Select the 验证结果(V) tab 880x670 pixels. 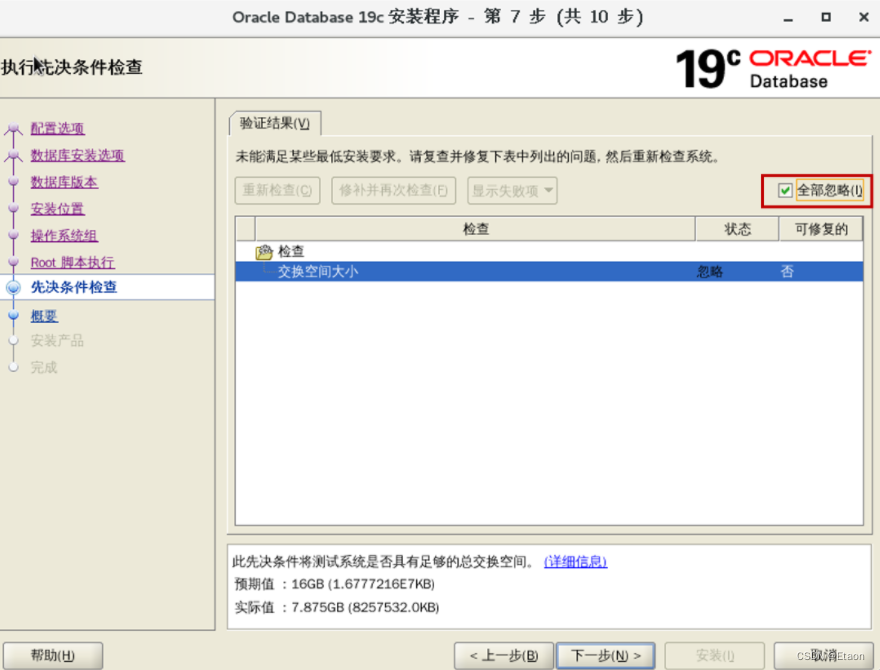click(x=275, y=123)
